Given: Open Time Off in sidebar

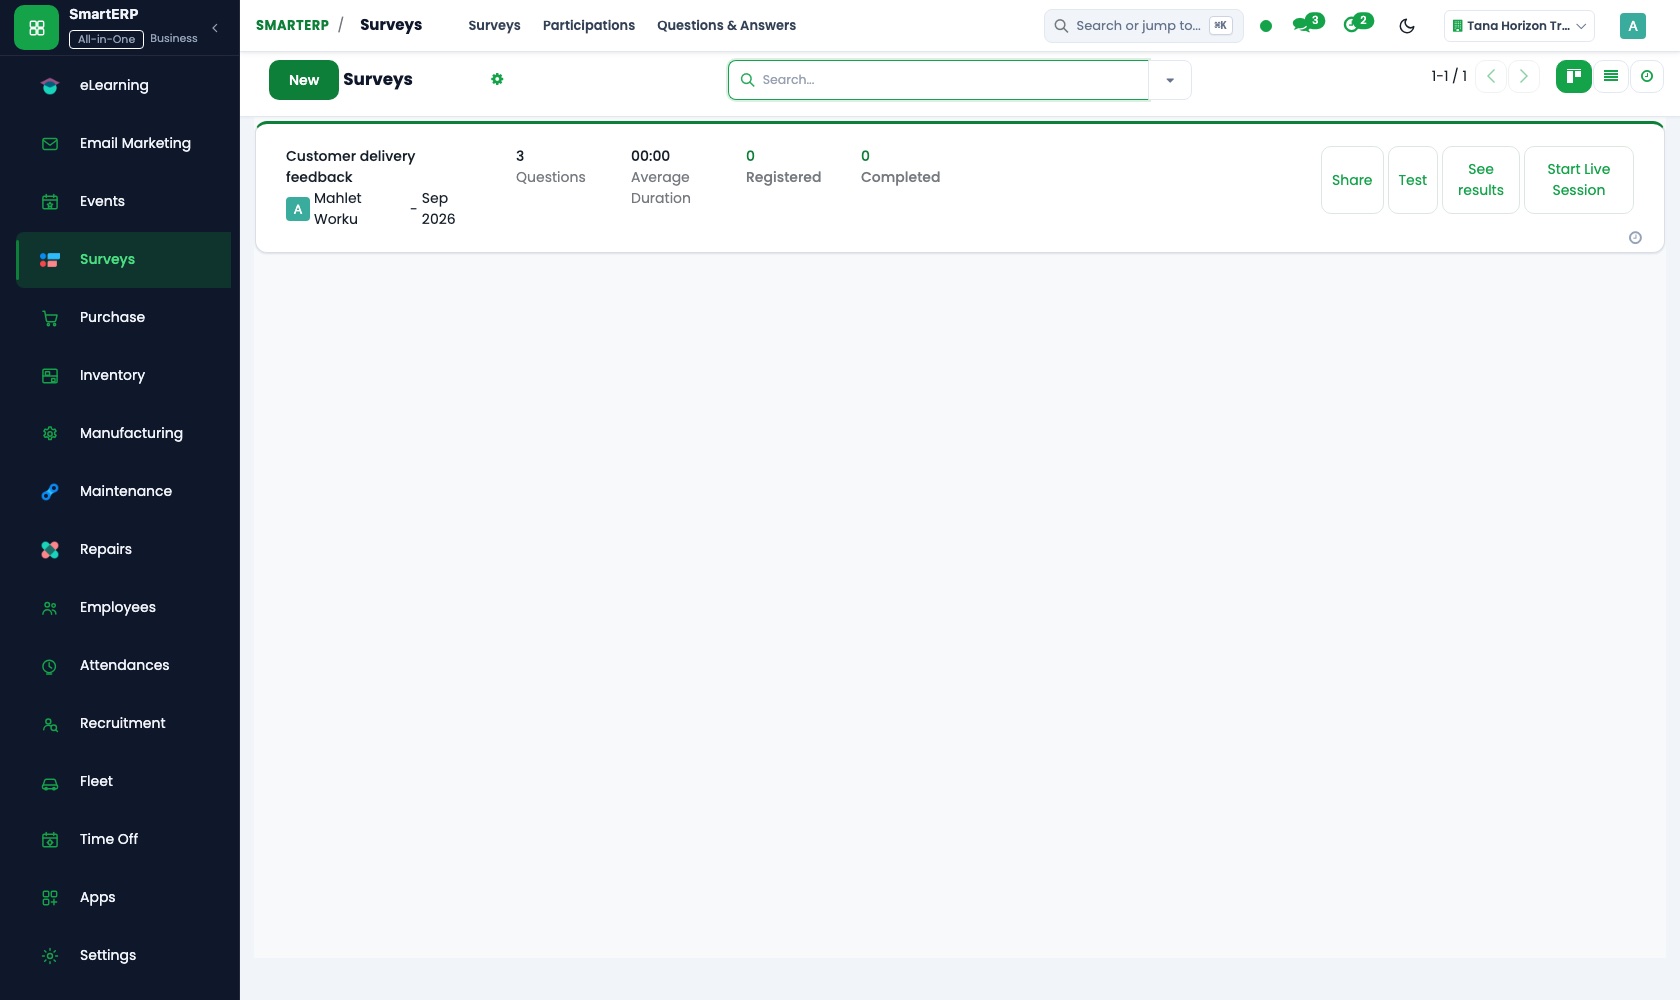Looking at the screenshot, I should (x=124, y=839).
